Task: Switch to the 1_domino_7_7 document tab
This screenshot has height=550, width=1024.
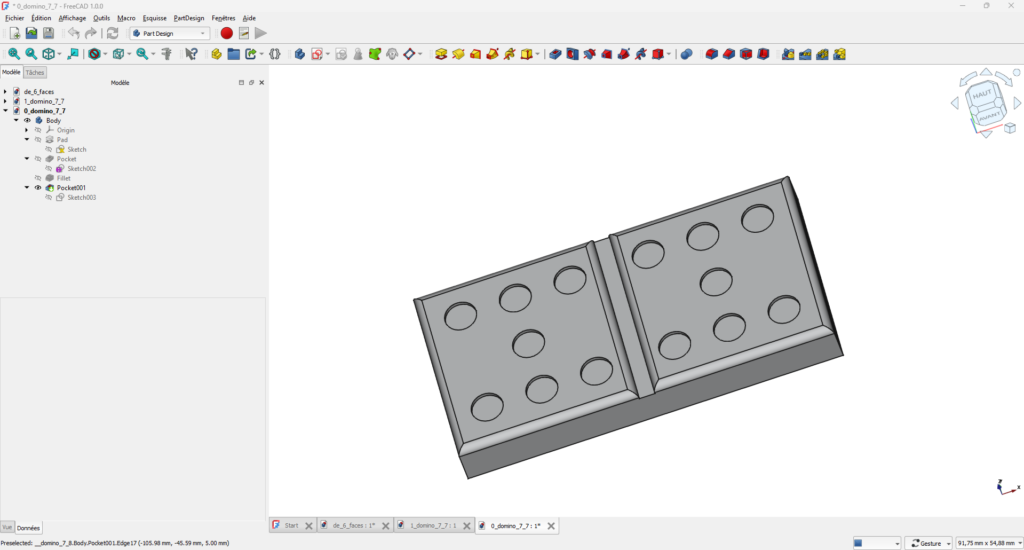Action: [x=433, y=525]
